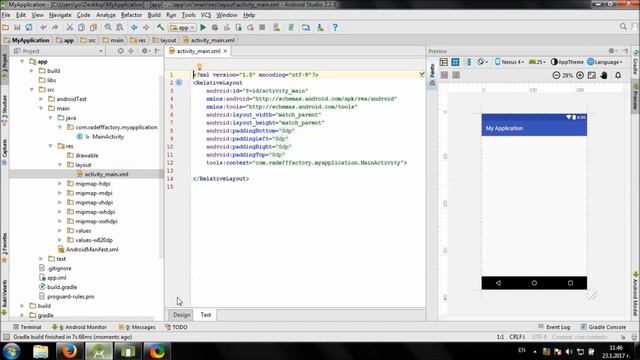The image size is (640, 360).
Task: Click the Find magnifier toolbar icon
Action: (x=108, y=27)
